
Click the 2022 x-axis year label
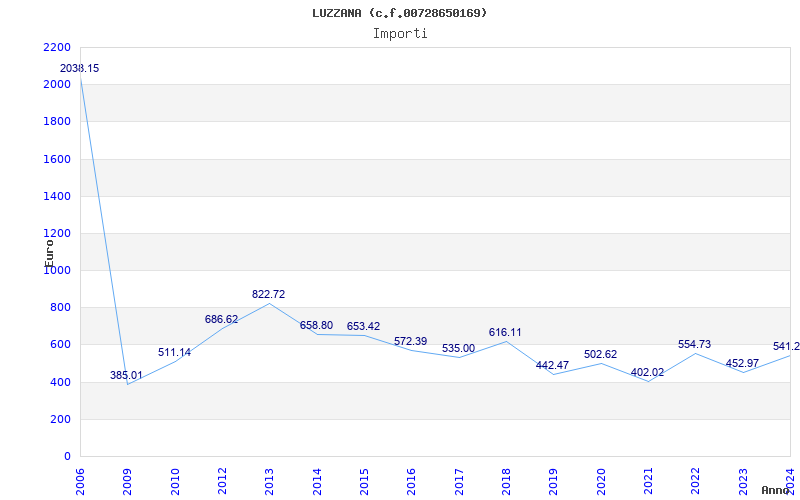695,482
